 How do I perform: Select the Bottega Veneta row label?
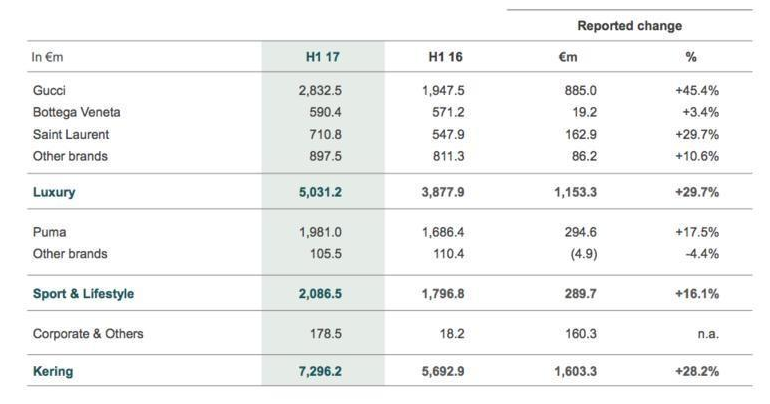point(77,112)
